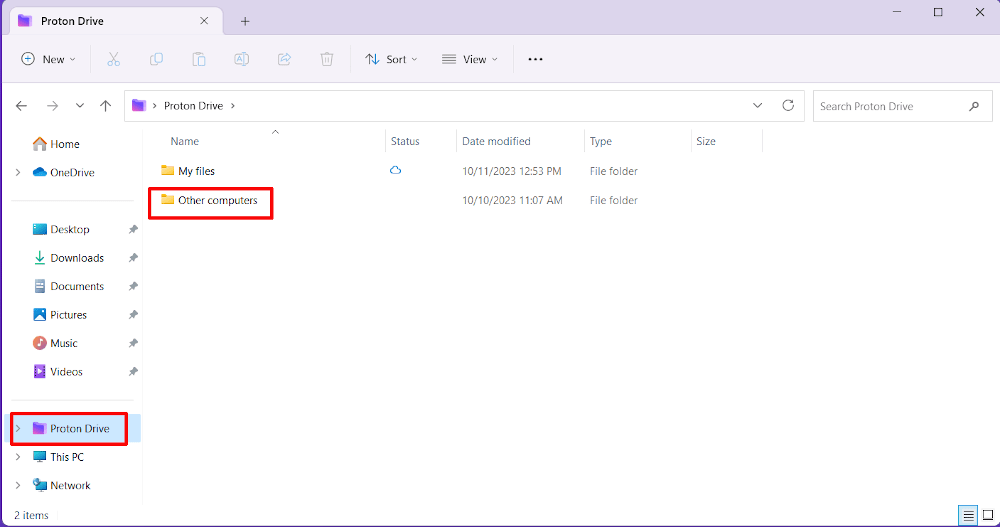Add a new File Explorer tab
The width and height of the screenshot is (1000, 527).
[x=245, y=21]
